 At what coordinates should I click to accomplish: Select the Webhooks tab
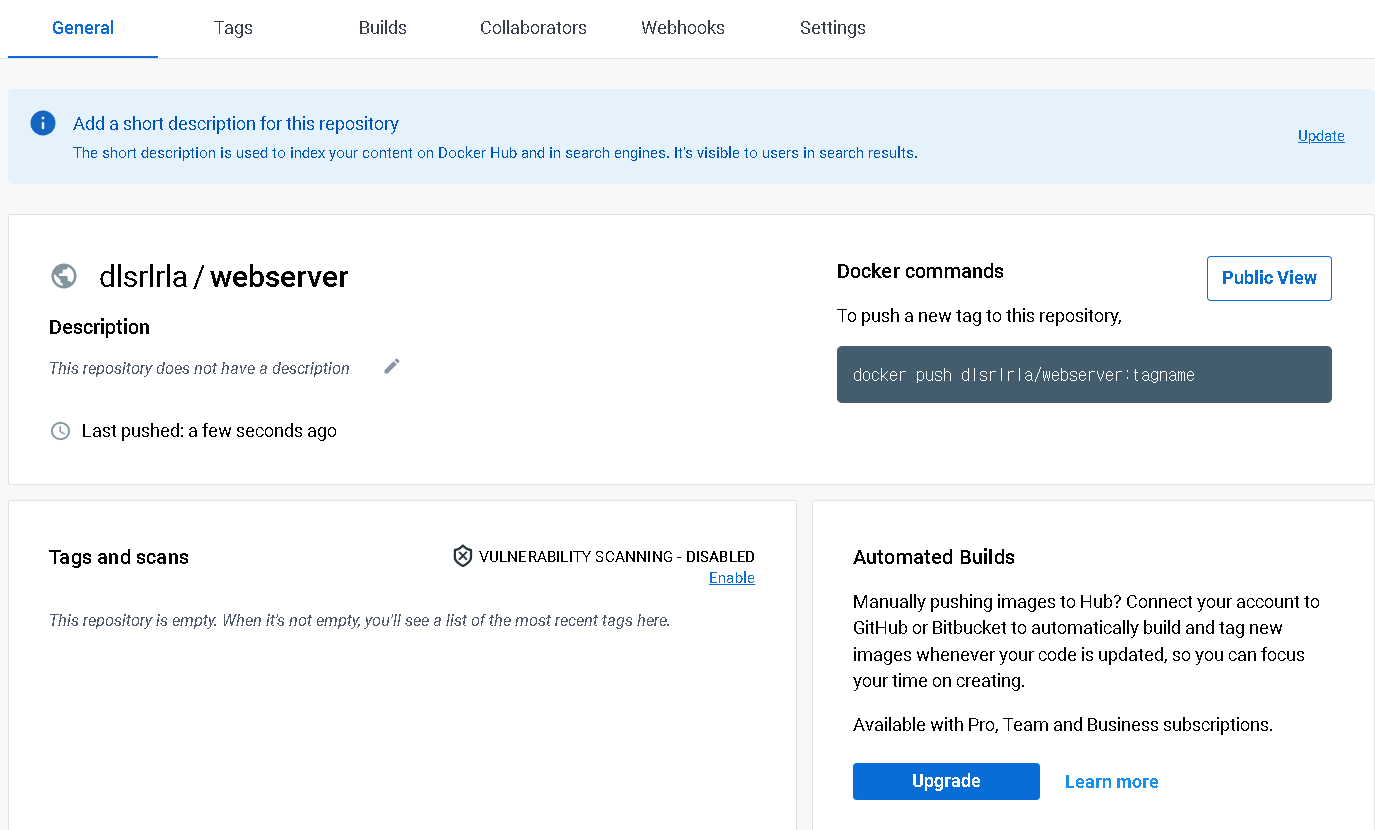[683, 28]
